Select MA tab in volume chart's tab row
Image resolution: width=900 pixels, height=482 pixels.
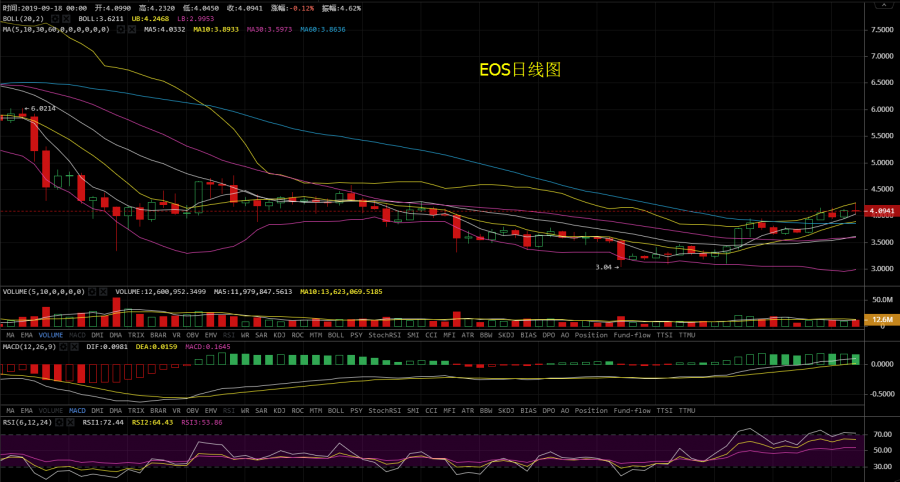coord(10,334)
